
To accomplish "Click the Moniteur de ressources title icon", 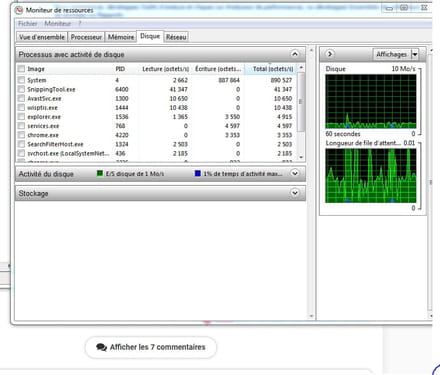I will 19,10.
